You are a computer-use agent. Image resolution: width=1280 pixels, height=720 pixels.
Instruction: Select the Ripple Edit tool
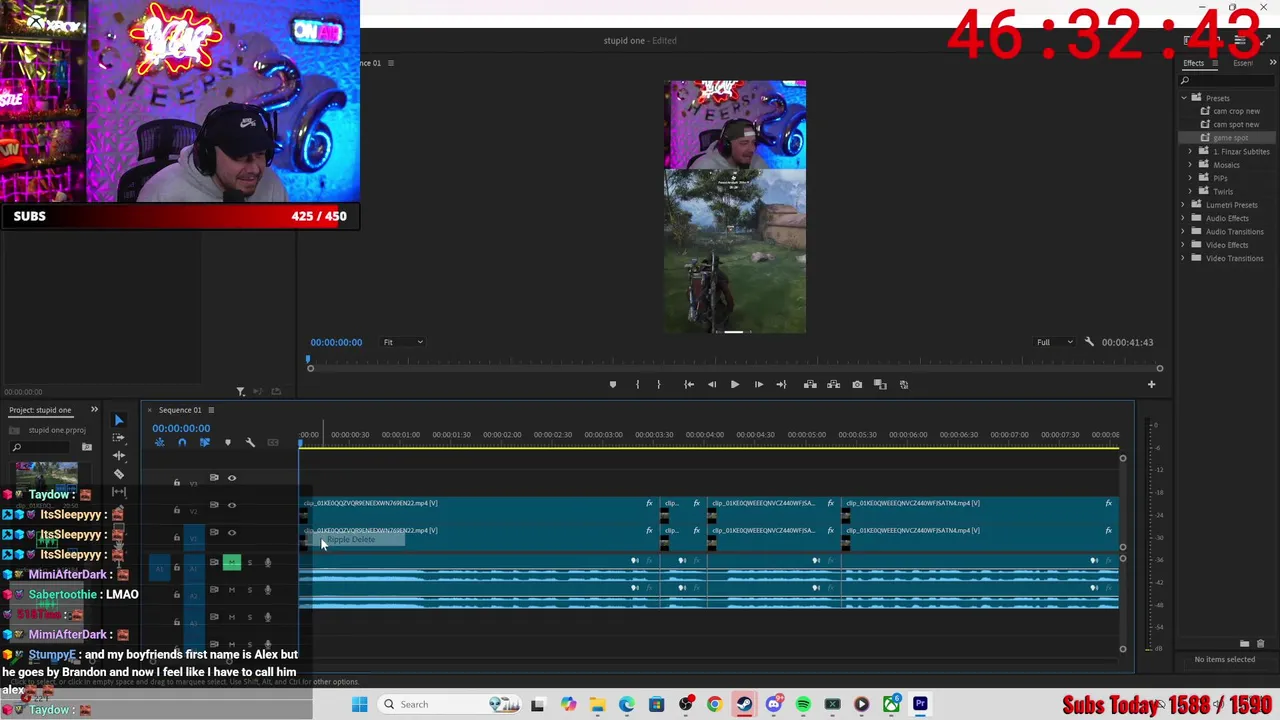tap(119, 456)
